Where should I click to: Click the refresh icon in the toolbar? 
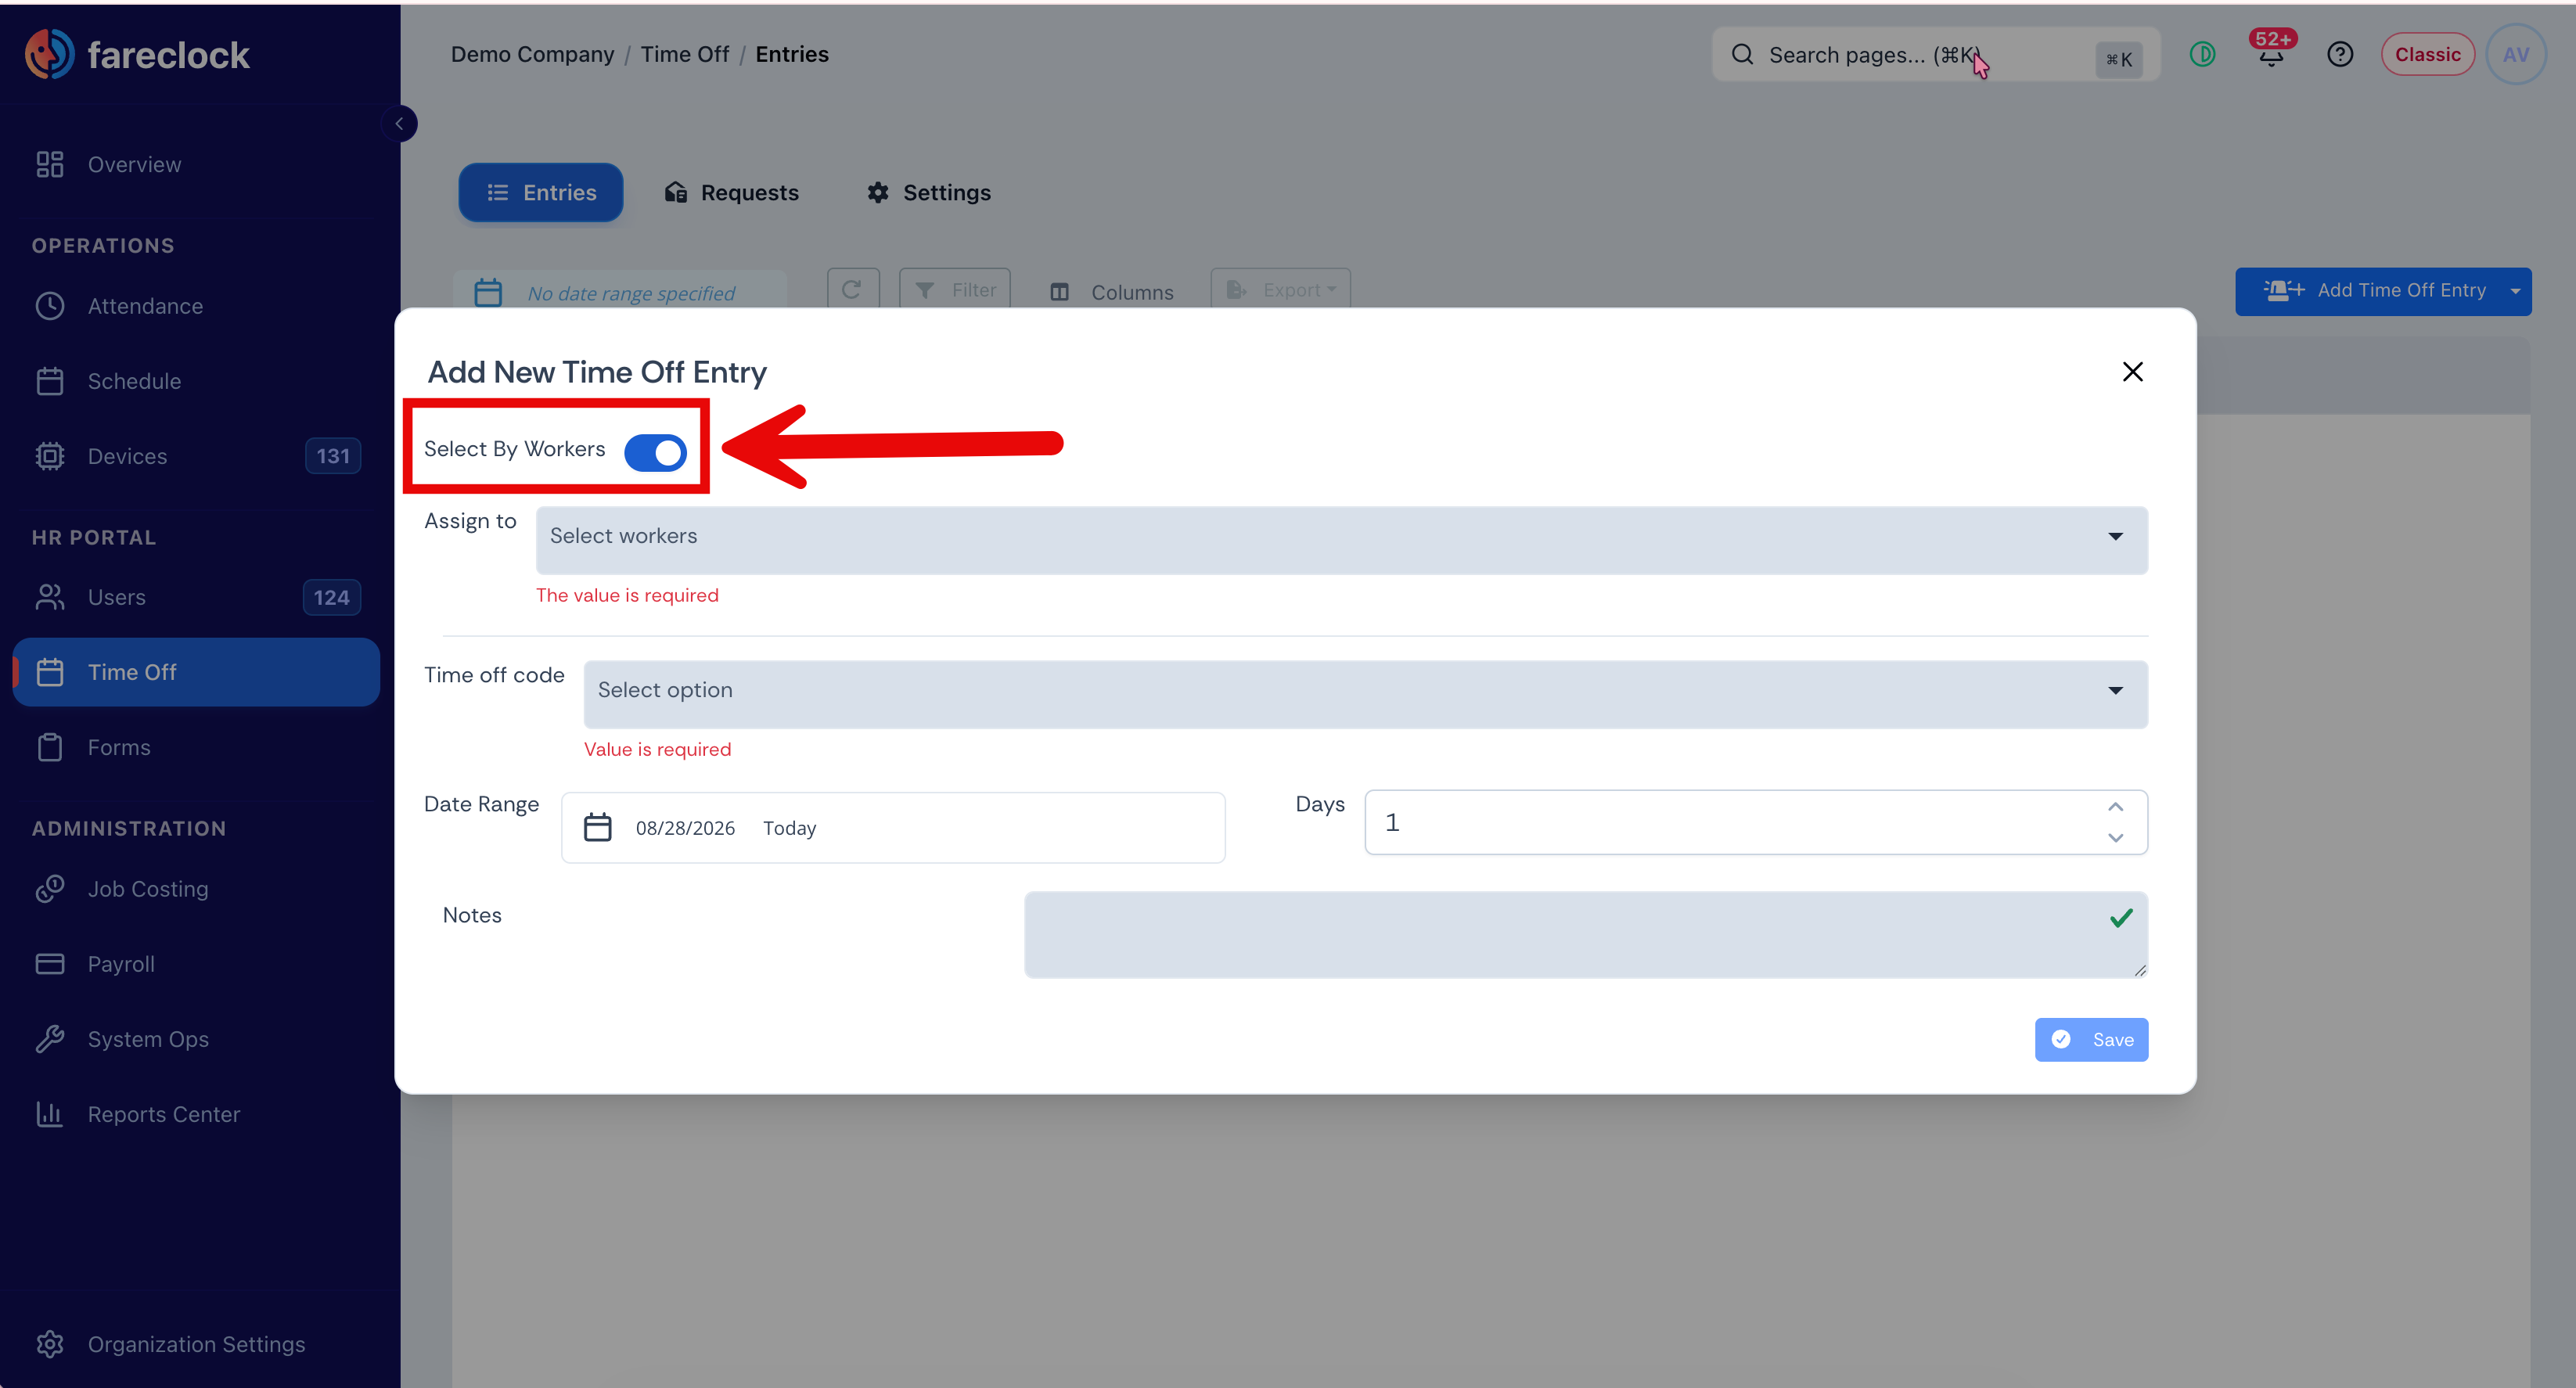click(852, 290)
